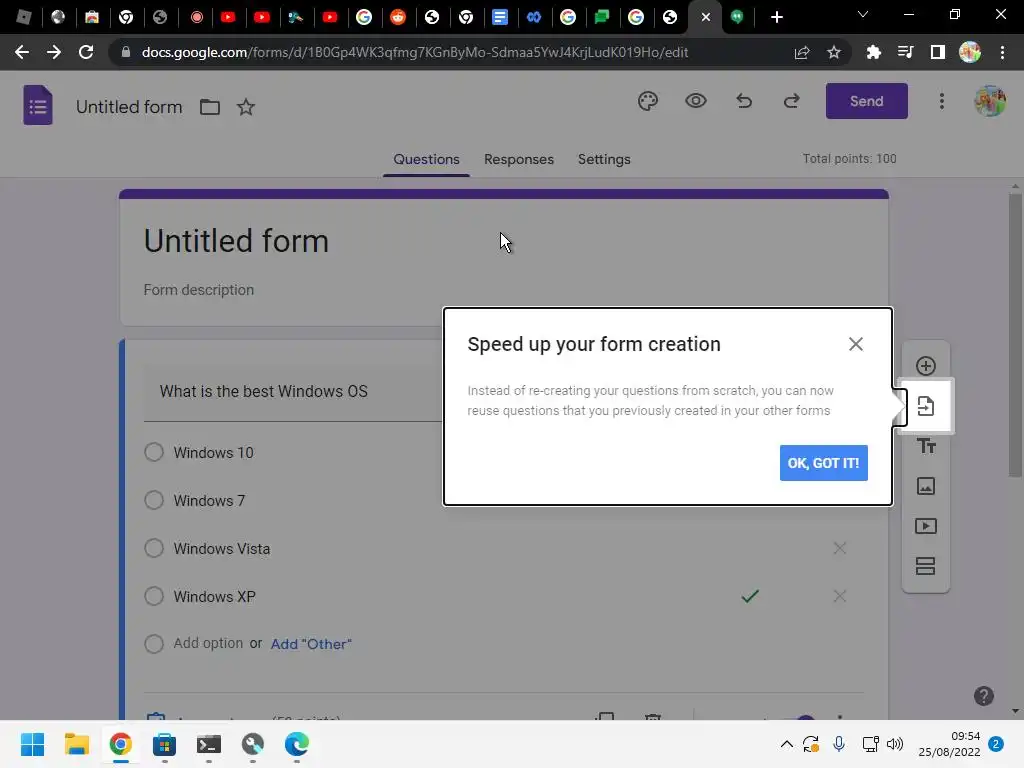Go back in Chrome
This screenshot has height=768, width=1024.
click(x=22, y=52)
